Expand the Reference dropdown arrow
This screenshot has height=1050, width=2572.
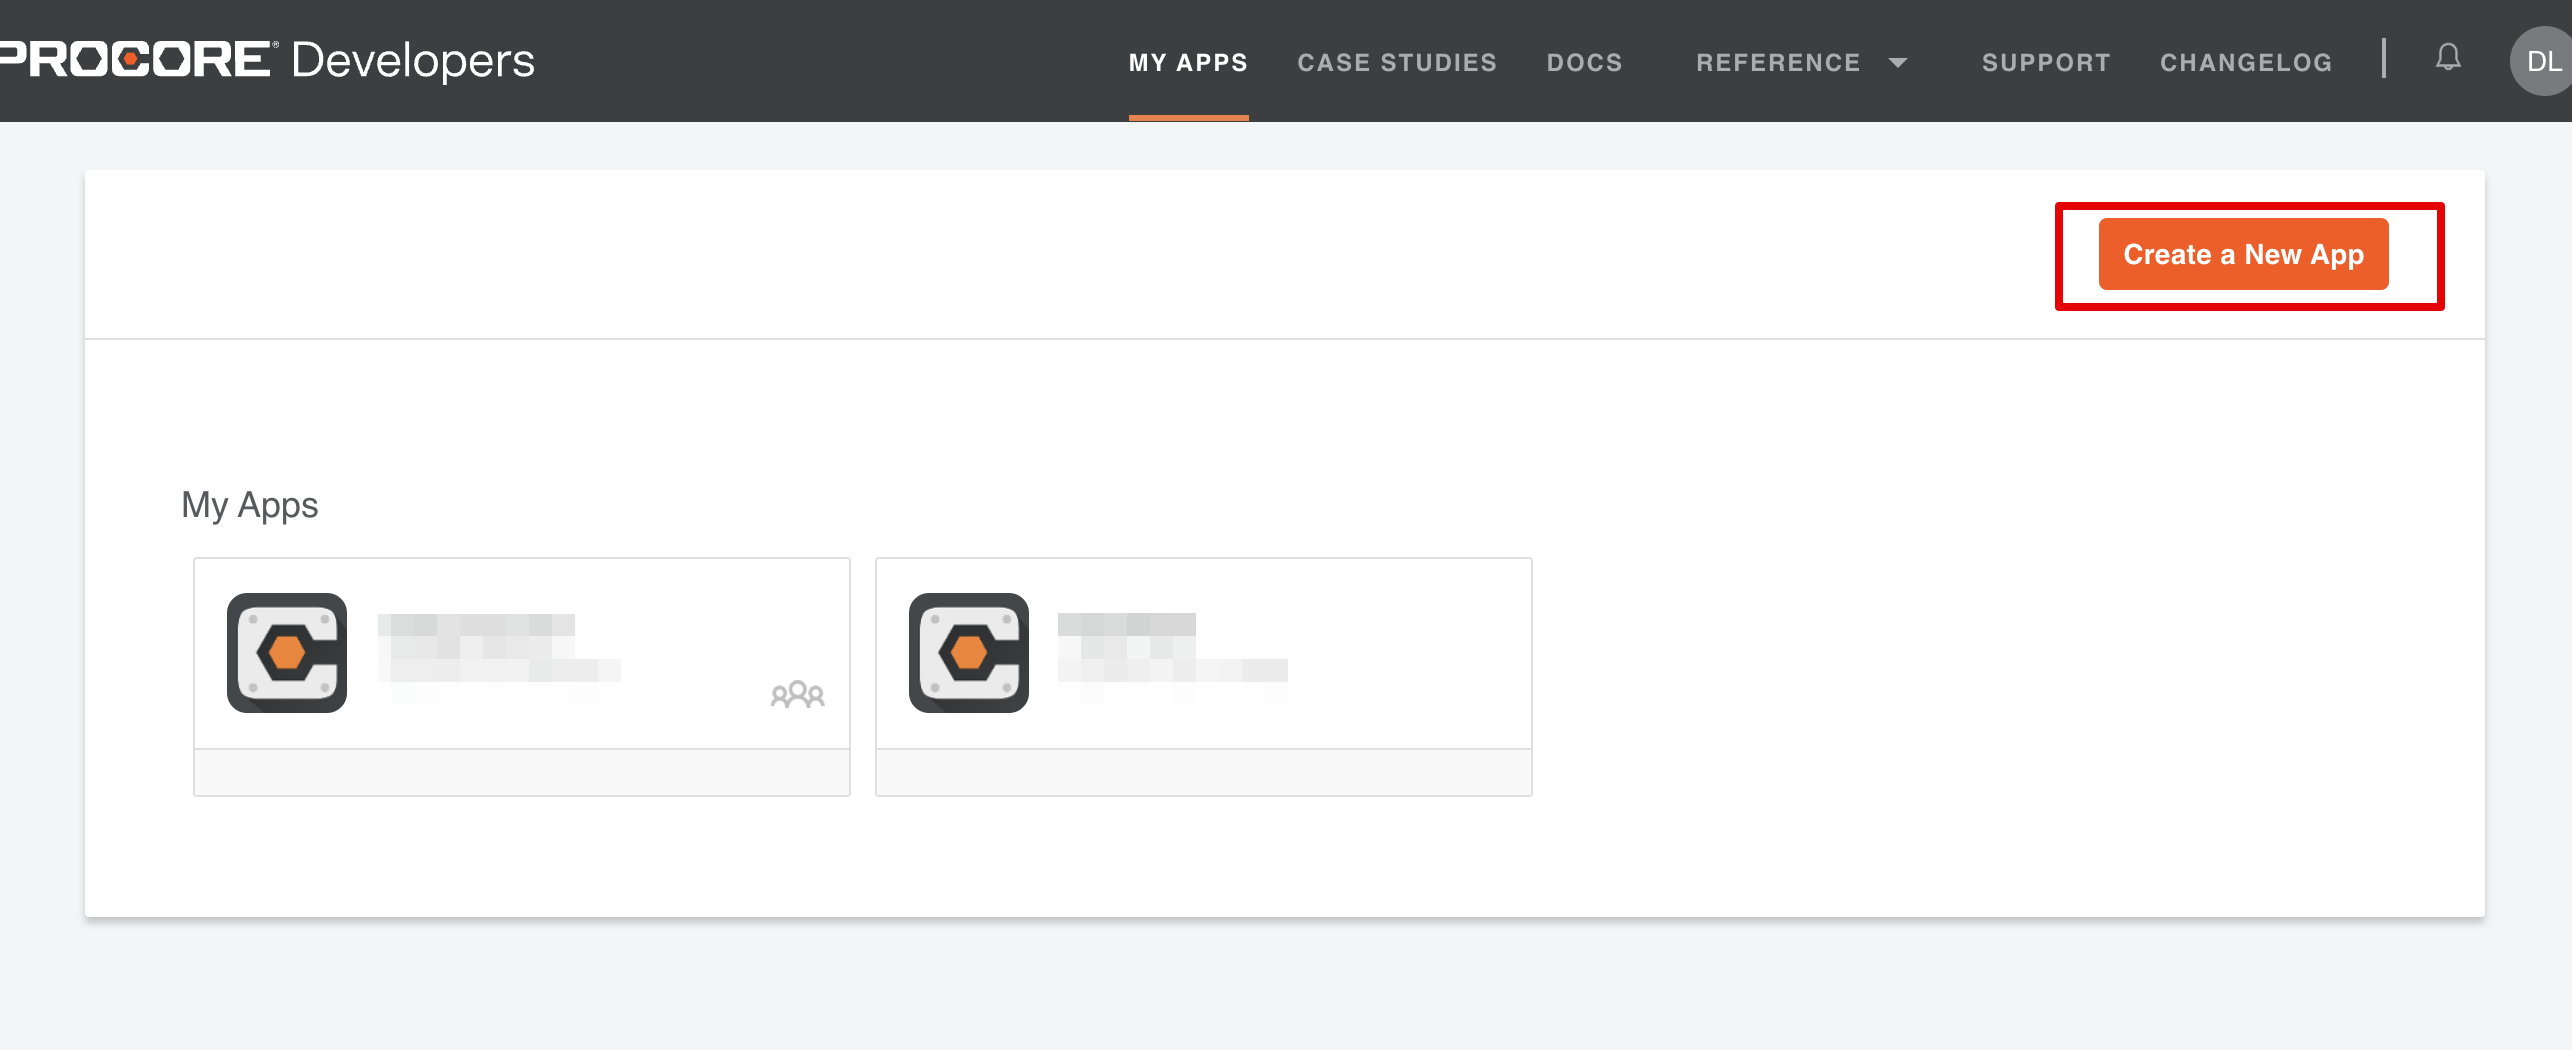pos(1897,63)
